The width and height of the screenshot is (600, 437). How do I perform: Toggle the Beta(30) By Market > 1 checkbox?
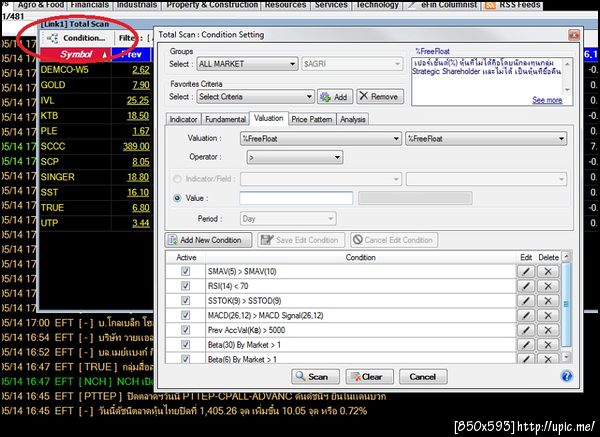click(x=186, y=345)
